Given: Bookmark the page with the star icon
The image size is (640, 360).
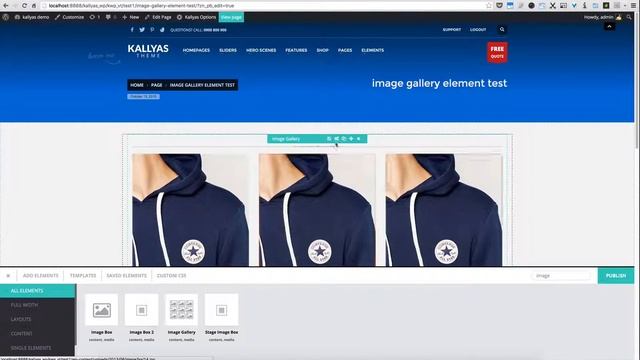Looking at the screenshot, I should click(x=489, y=6).
